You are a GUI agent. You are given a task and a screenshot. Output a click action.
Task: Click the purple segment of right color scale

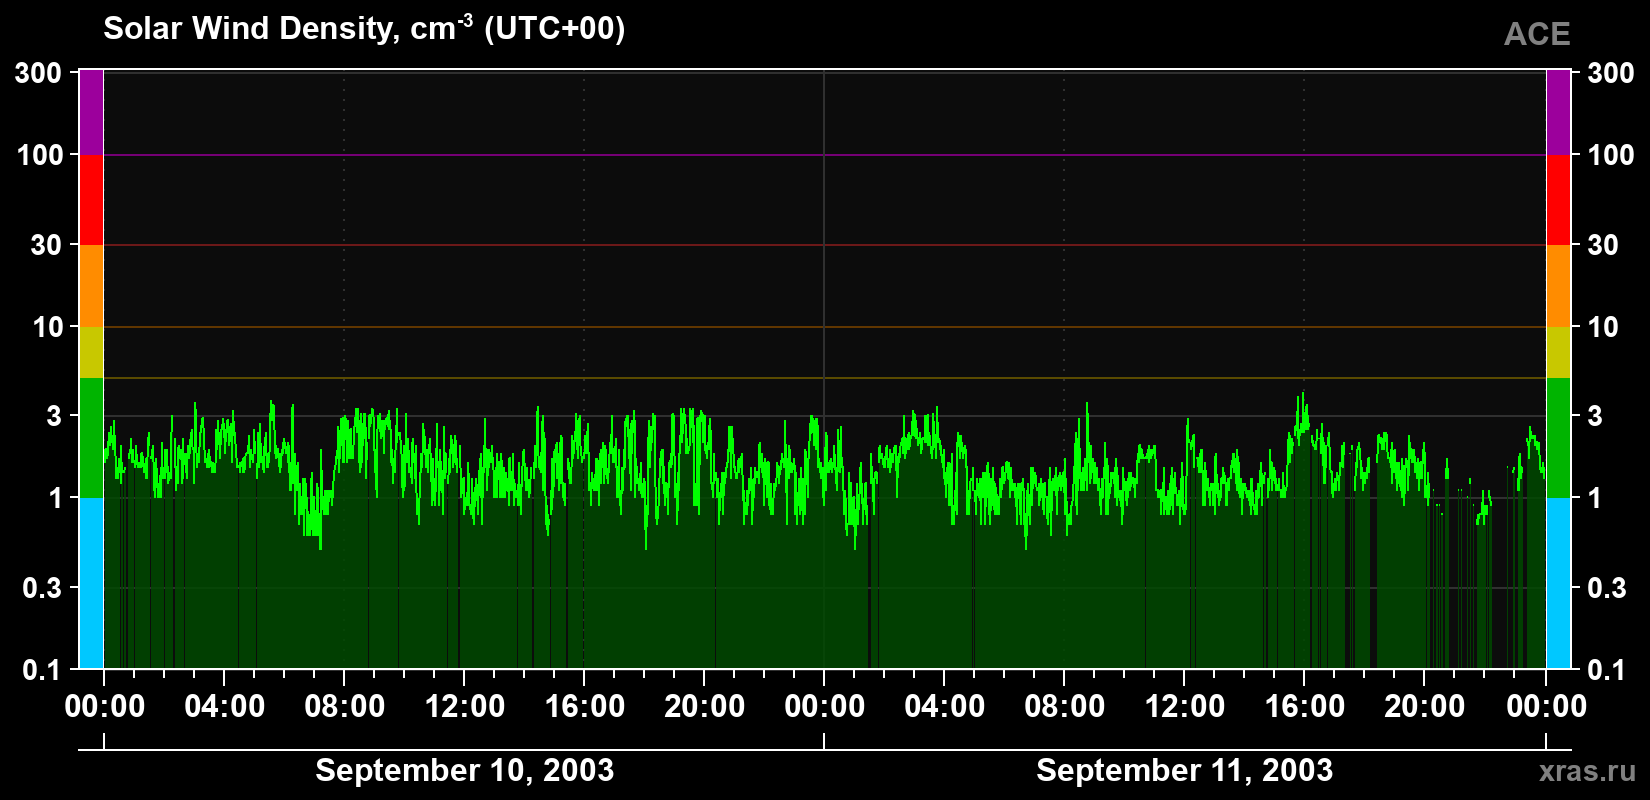pyautogui.click(x=1558, y=112)
